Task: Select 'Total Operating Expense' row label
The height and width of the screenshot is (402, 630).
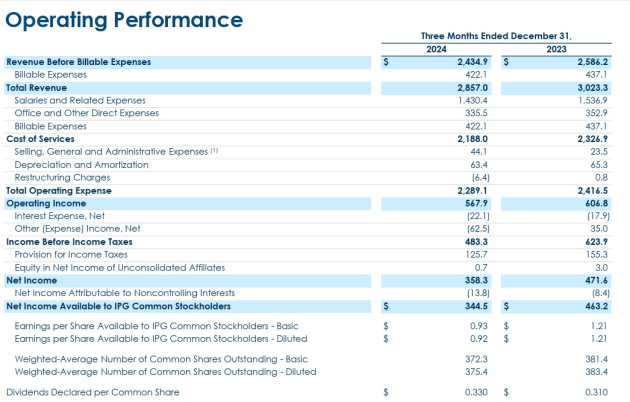Action: [x=59, y=191]
